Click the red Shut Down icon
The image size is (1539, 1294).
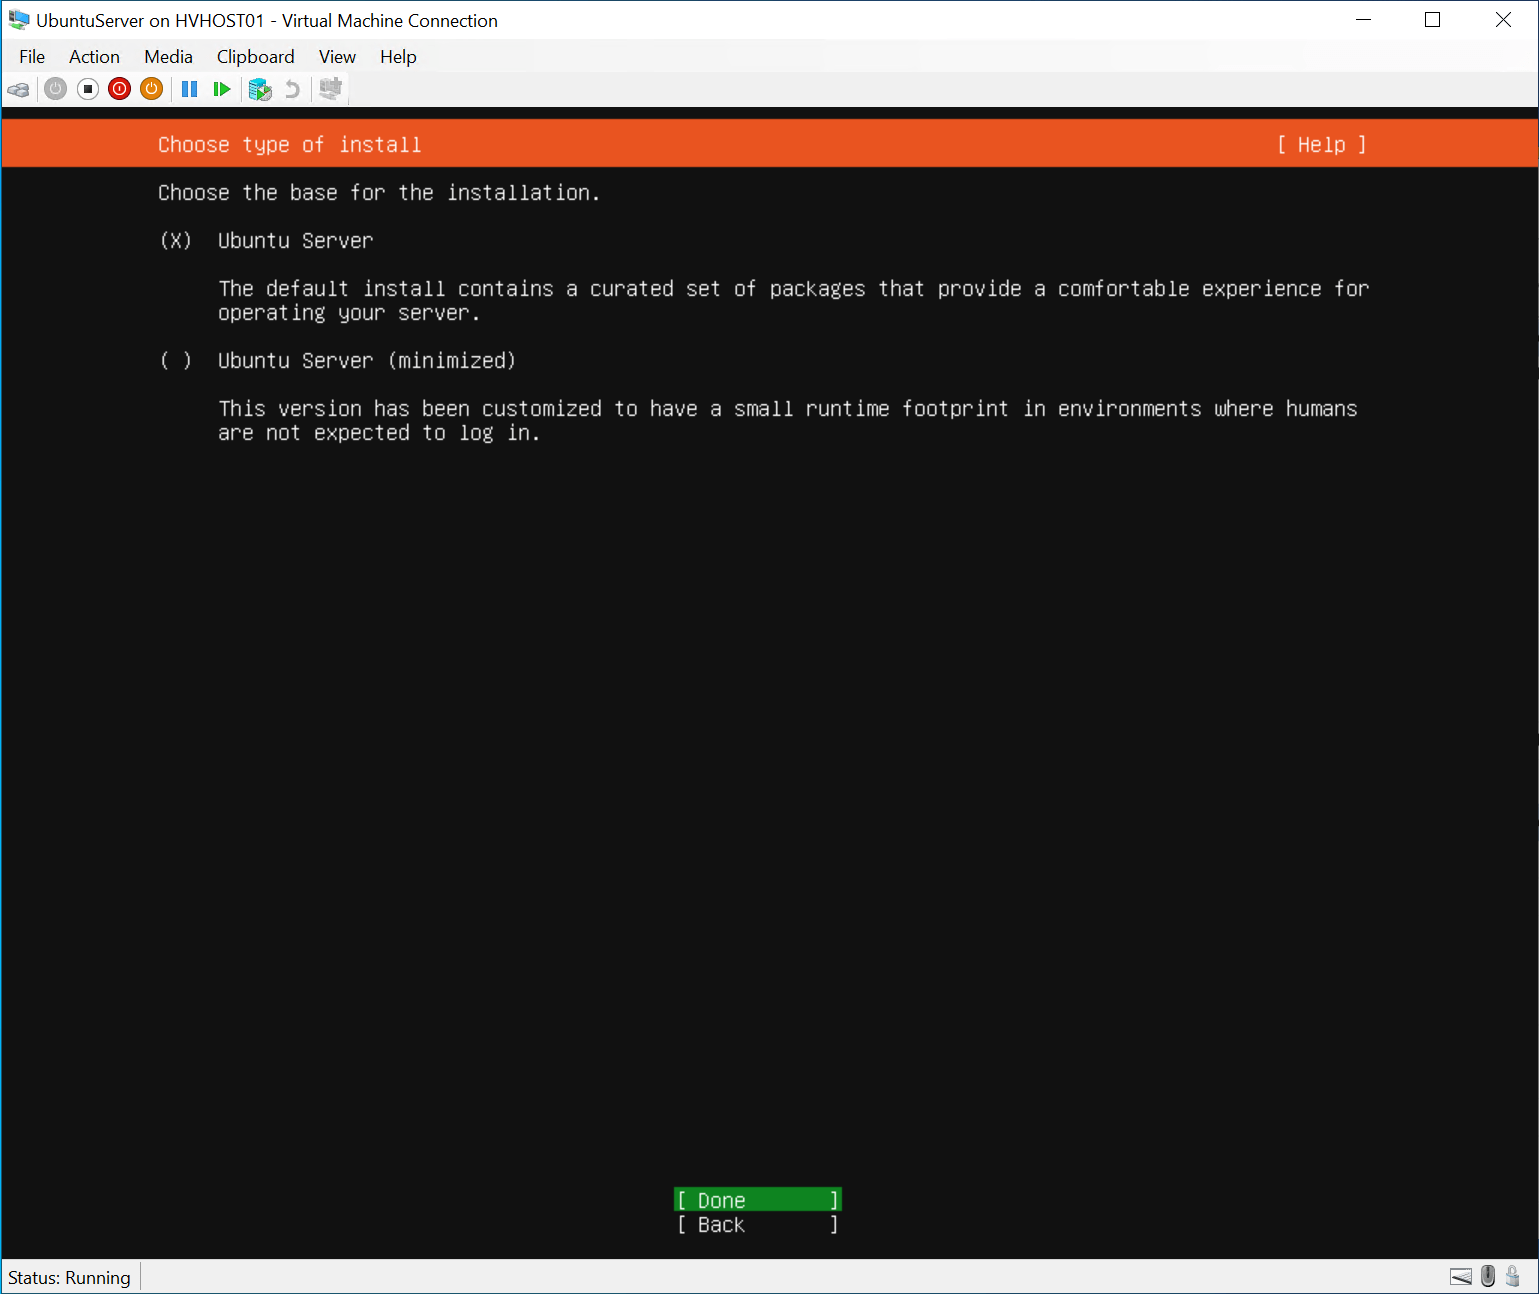120,89
